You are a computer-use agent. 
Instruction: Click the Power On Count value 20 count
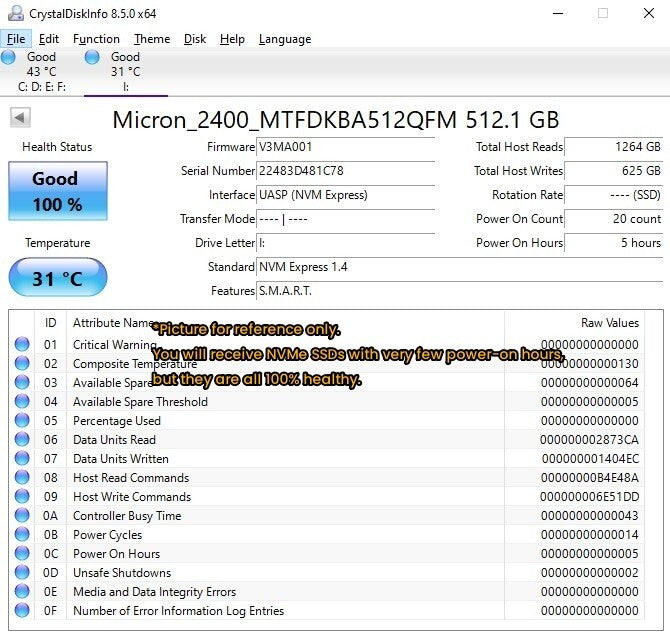[613, 219]
